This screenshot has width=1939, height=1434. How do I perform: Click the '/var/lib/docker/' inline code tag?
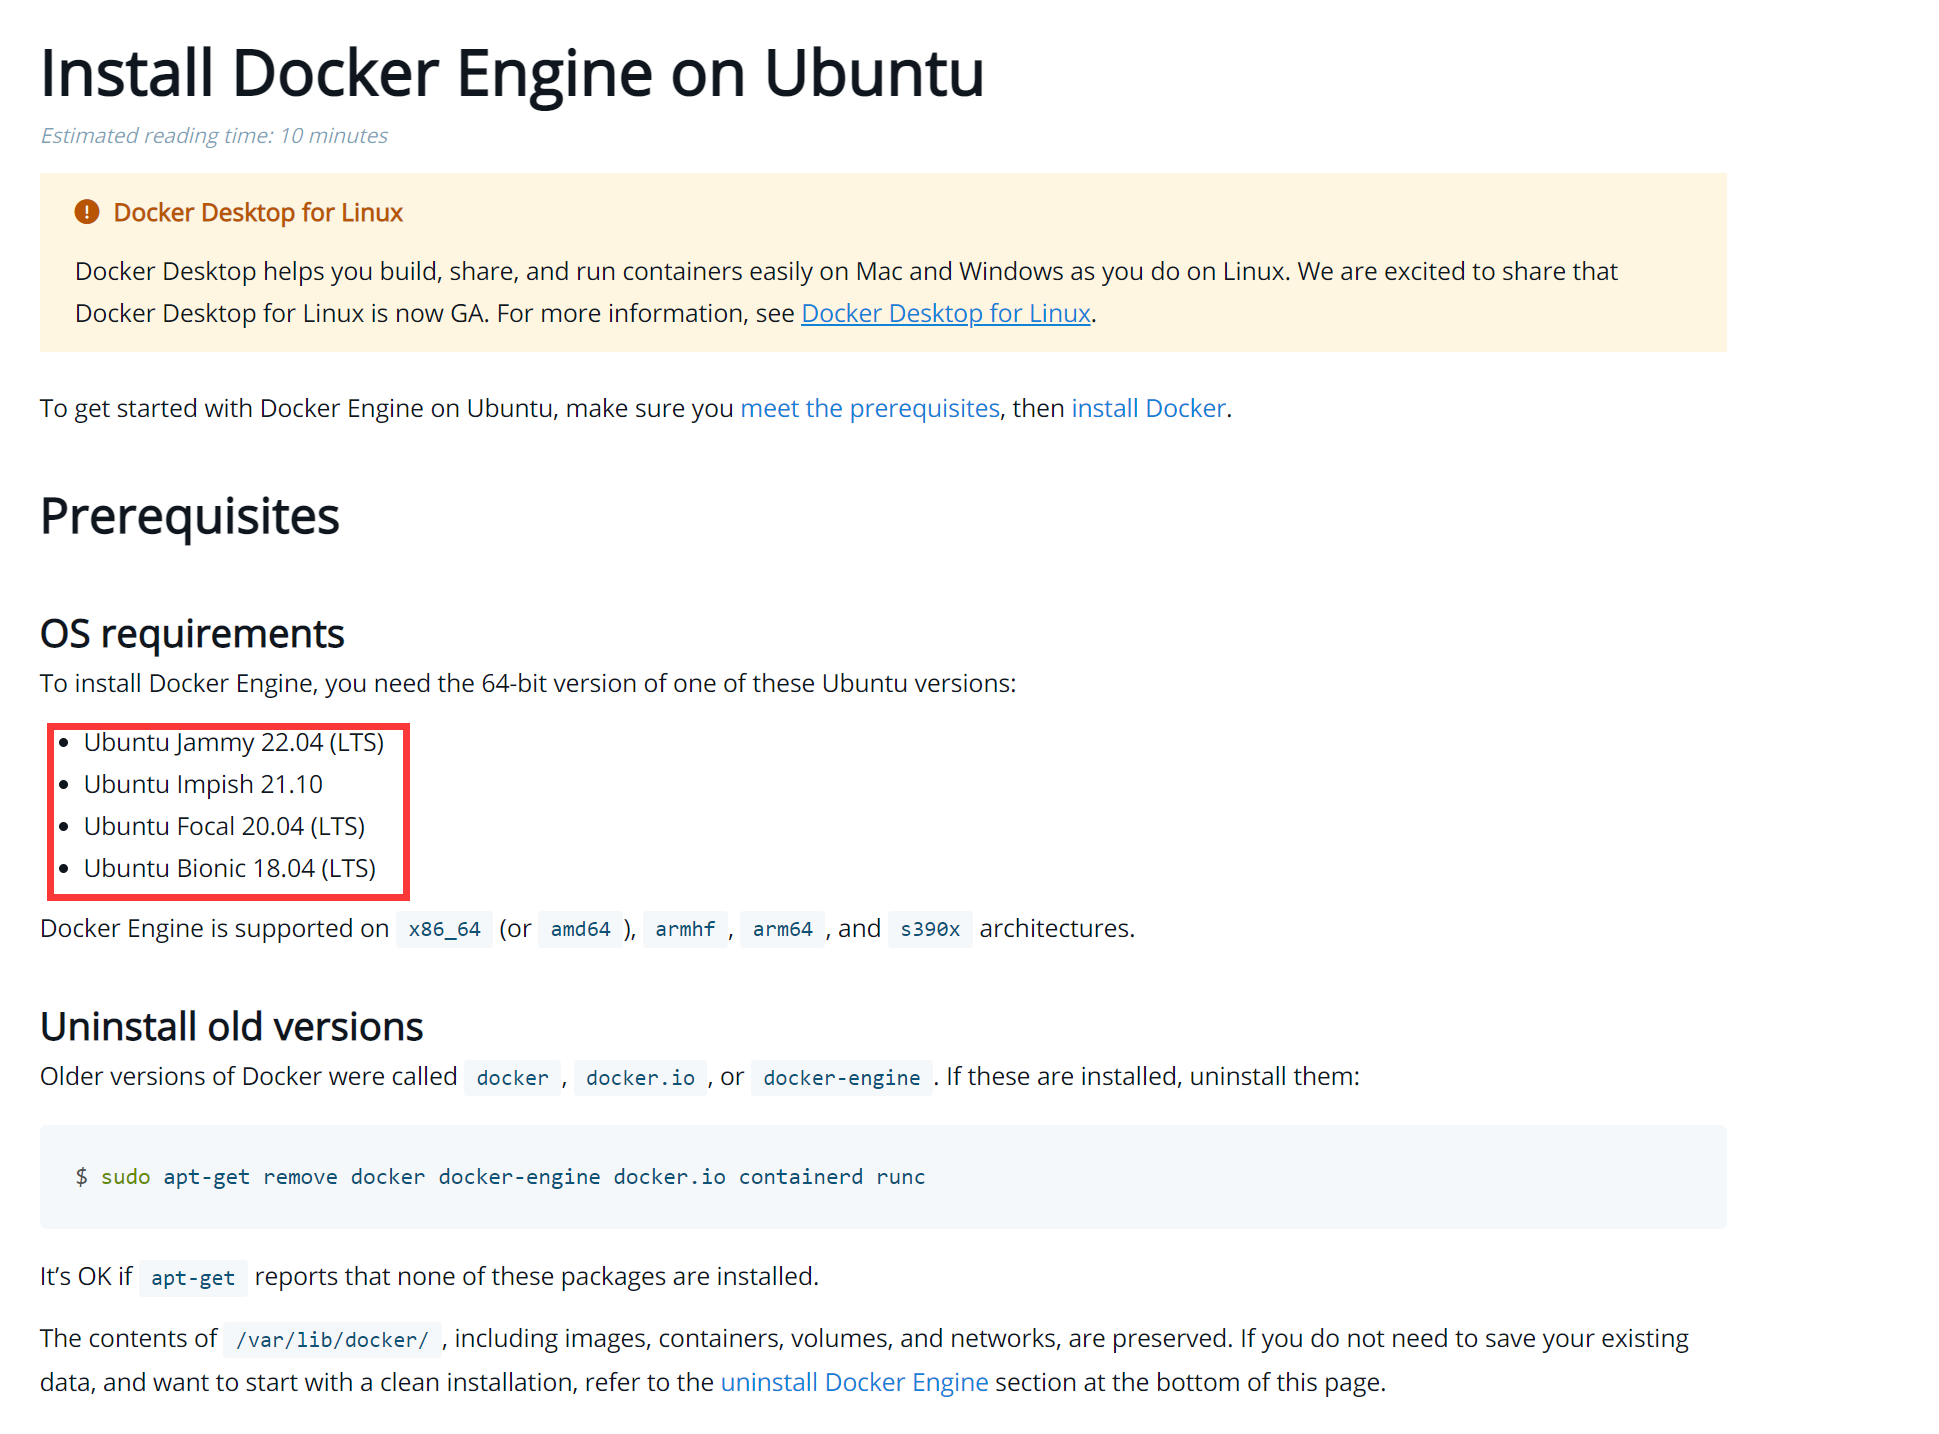(x=332, y=1340)
